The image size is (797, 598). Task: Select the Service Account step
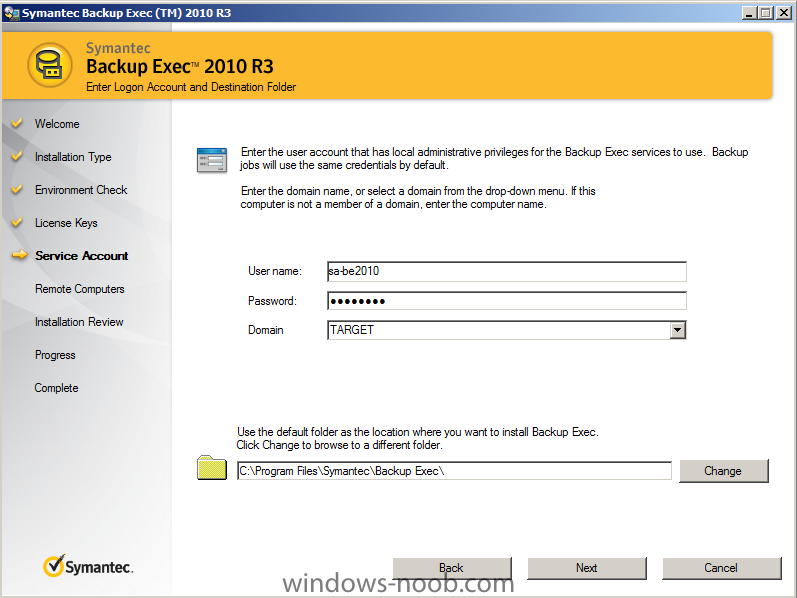[81, 256]
